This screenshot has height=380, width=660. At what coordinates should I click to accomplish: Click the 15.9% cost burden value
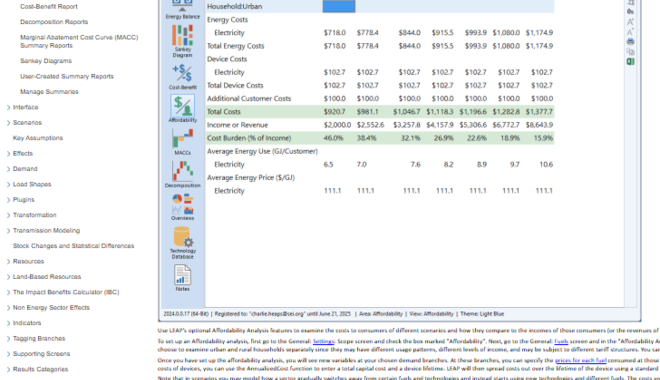tap(543, 138)
